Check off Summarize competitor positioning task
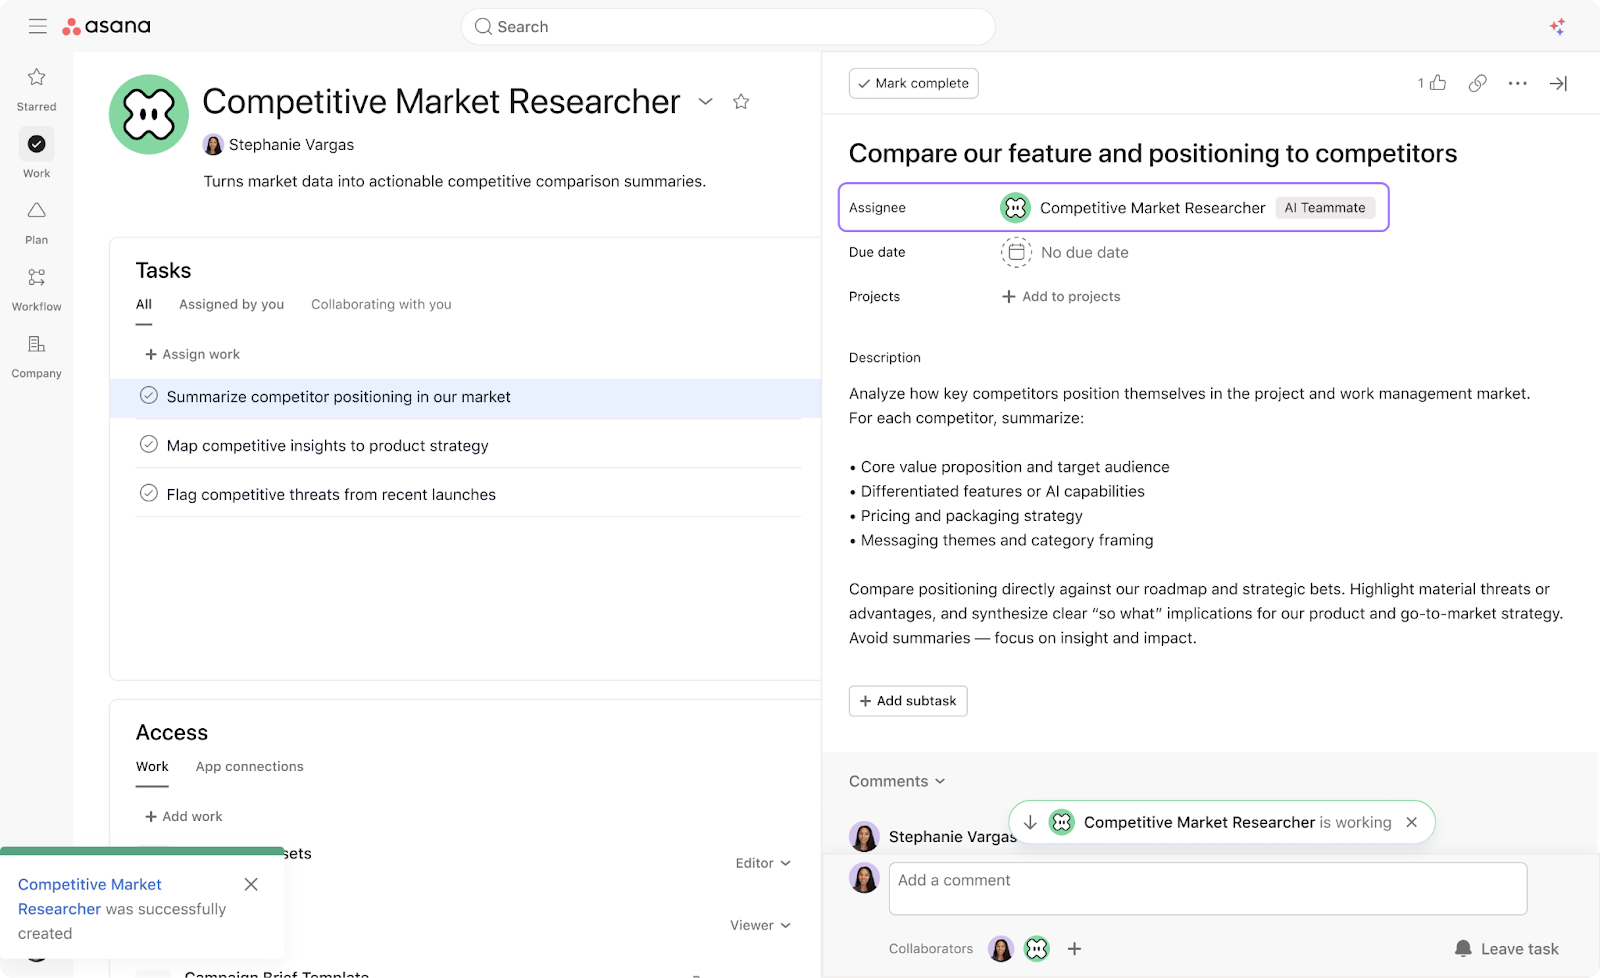The height and width of the screenshot is (978, 1600). pos(149,396)
